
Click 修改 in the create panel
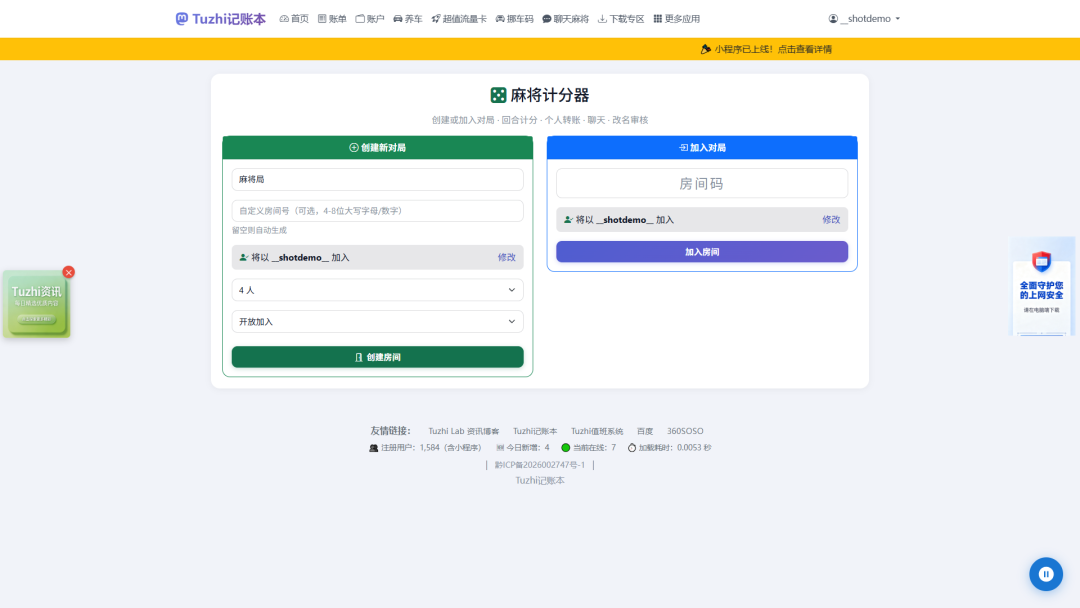(506, 258)
